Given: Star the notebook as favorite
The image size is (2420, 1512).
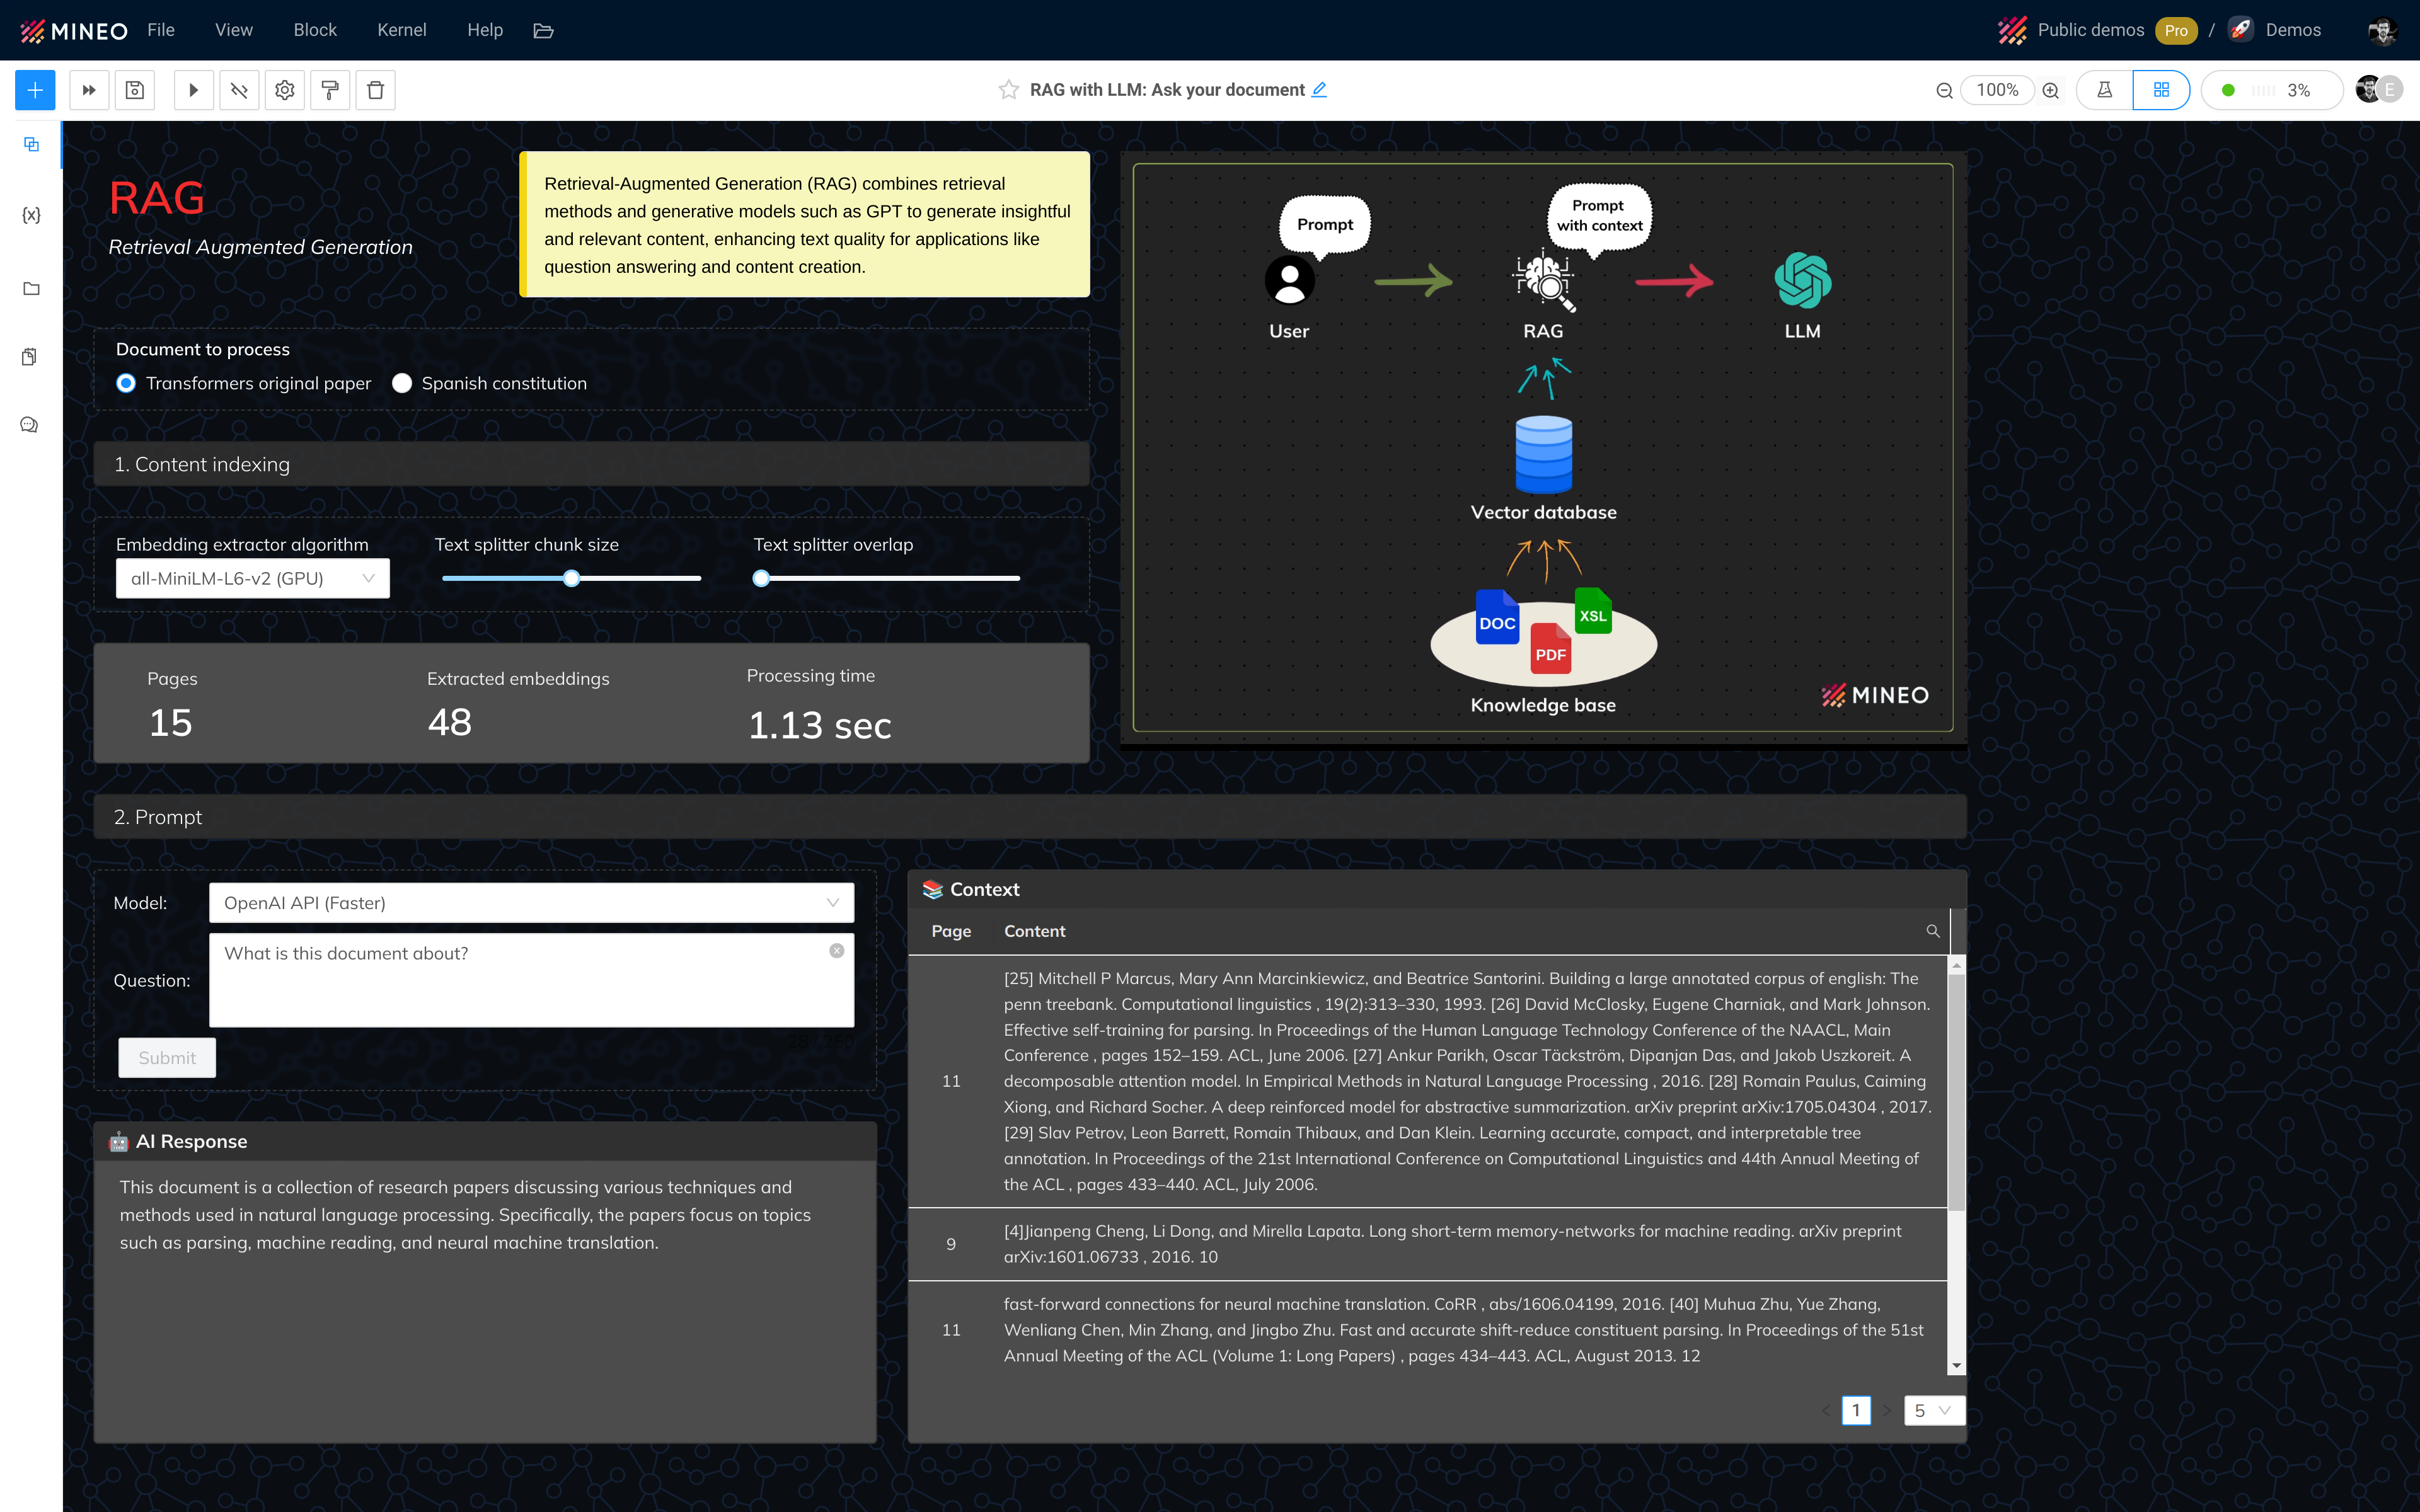Looking at the screenshot, I should click(x=1008, y=90).
